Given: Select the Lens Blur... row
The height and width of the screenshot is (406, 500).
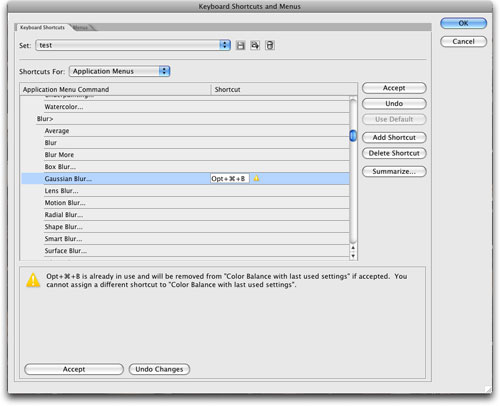Looking at the screenshot, I should 185,191.
